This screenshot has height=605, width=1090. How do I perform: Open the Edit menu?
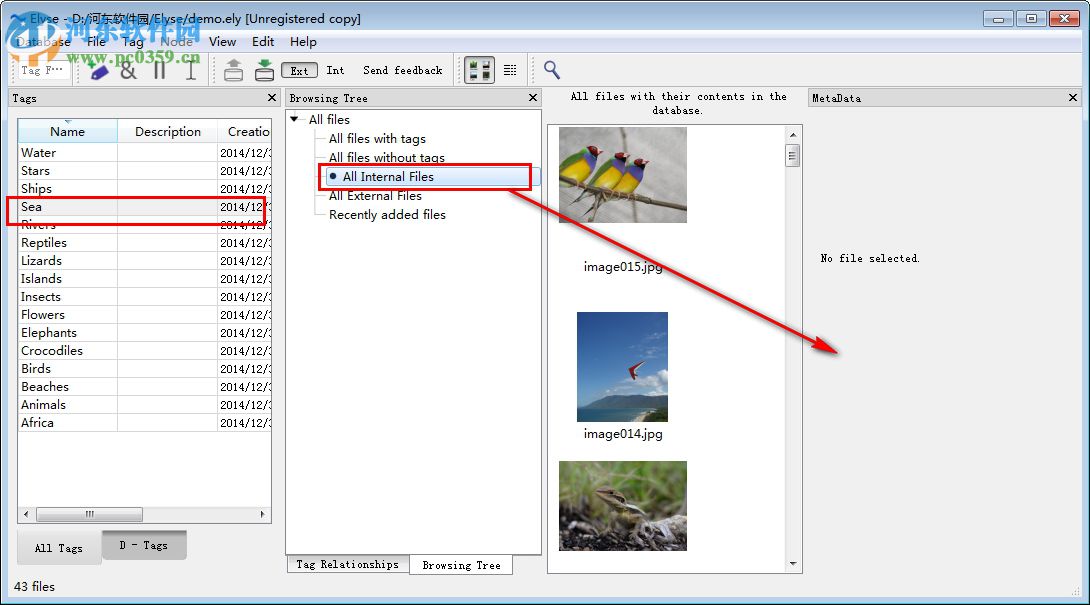coord(263,42)
